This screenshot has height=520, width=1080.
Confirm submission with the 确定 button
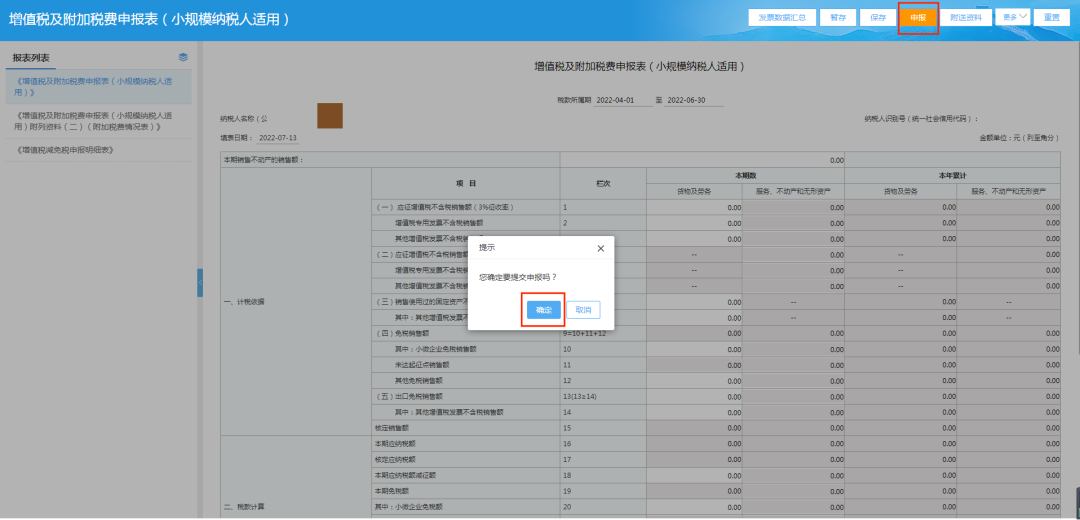[543, 310]
